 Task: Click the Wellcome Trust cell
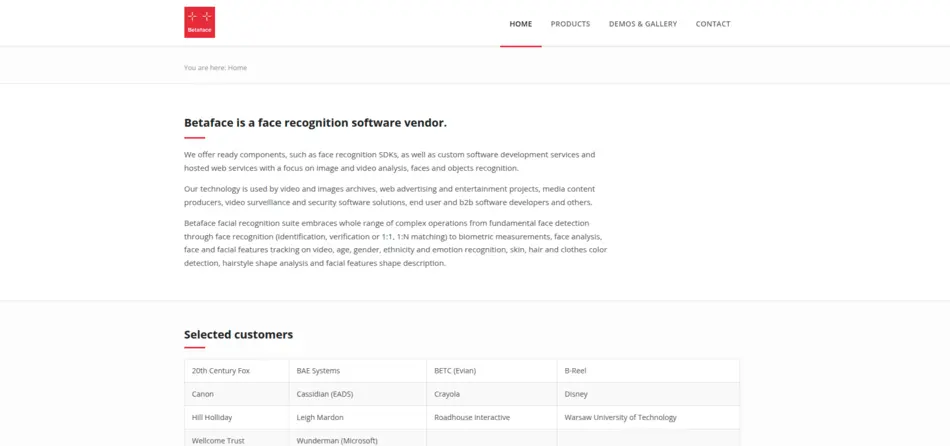[237, 438]
